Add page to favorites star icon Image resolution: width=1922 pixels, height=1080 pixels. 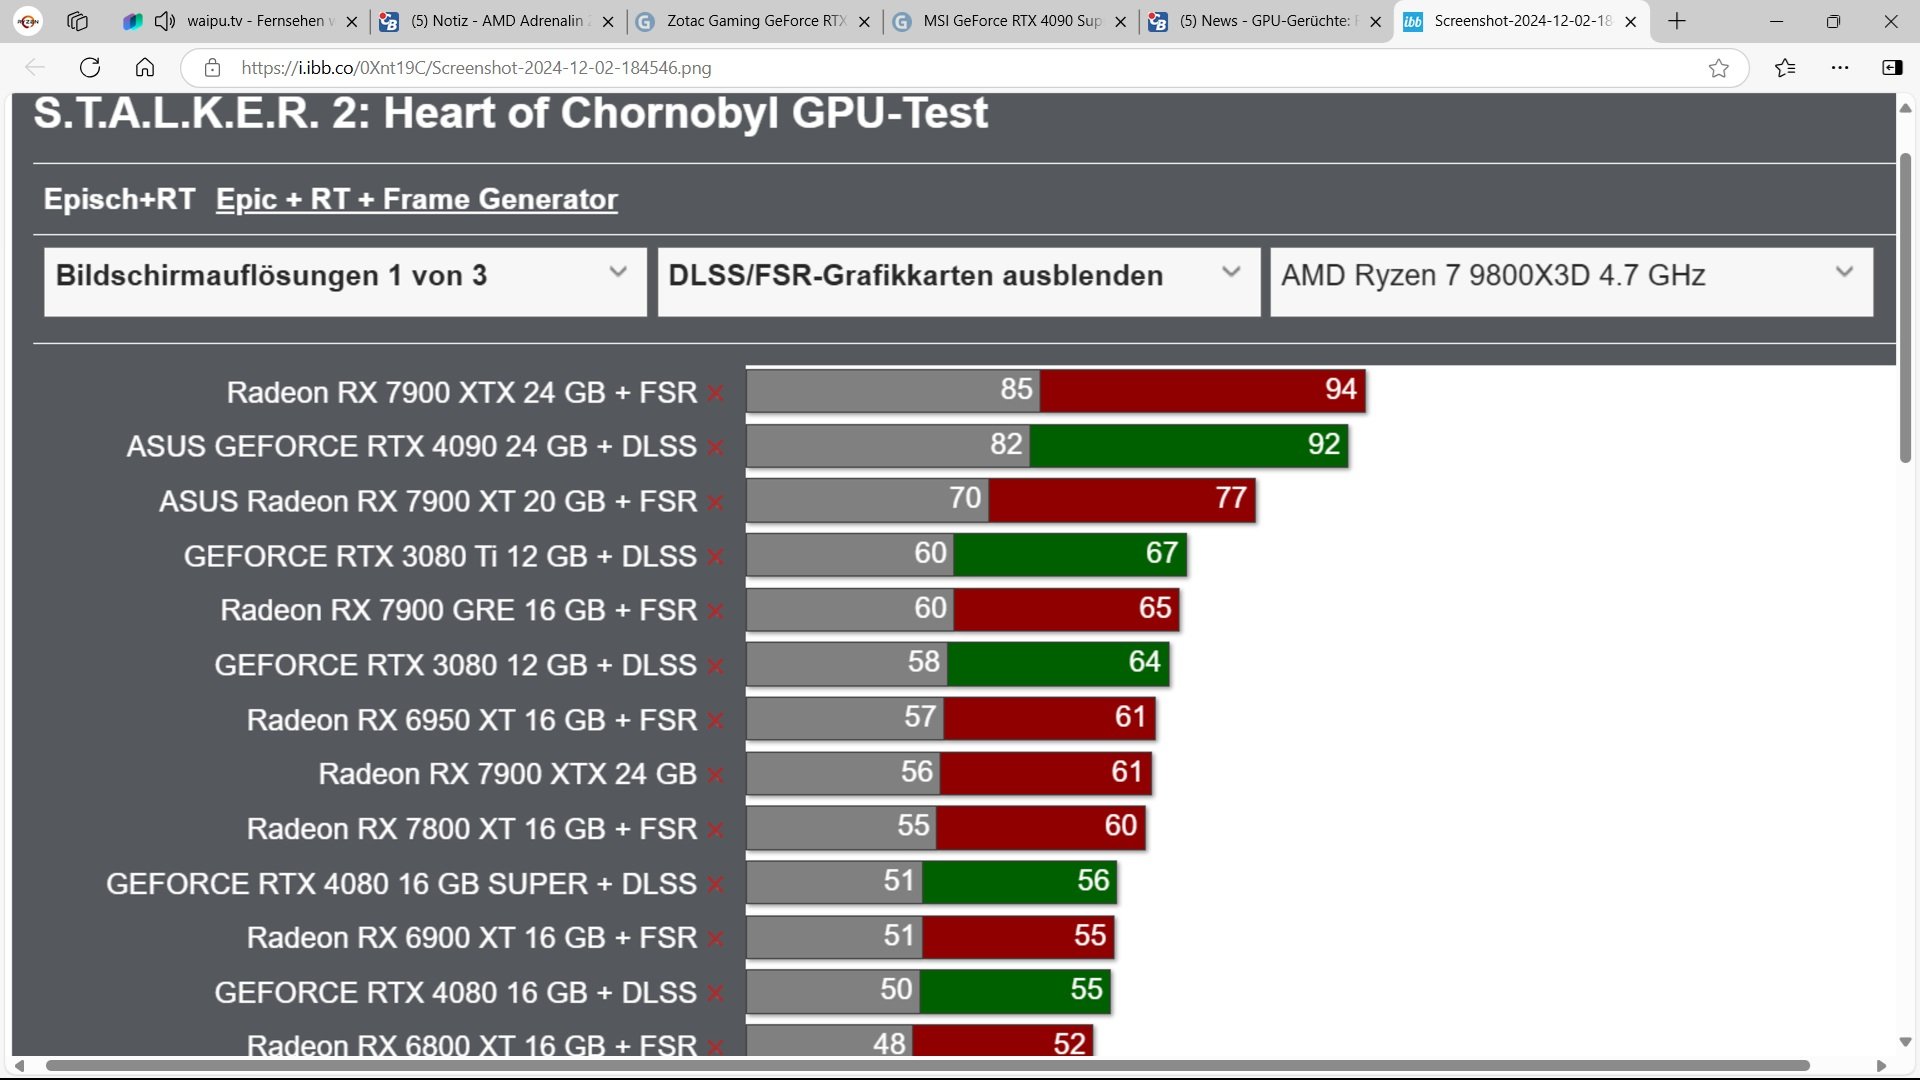(x=1718, y=68)
